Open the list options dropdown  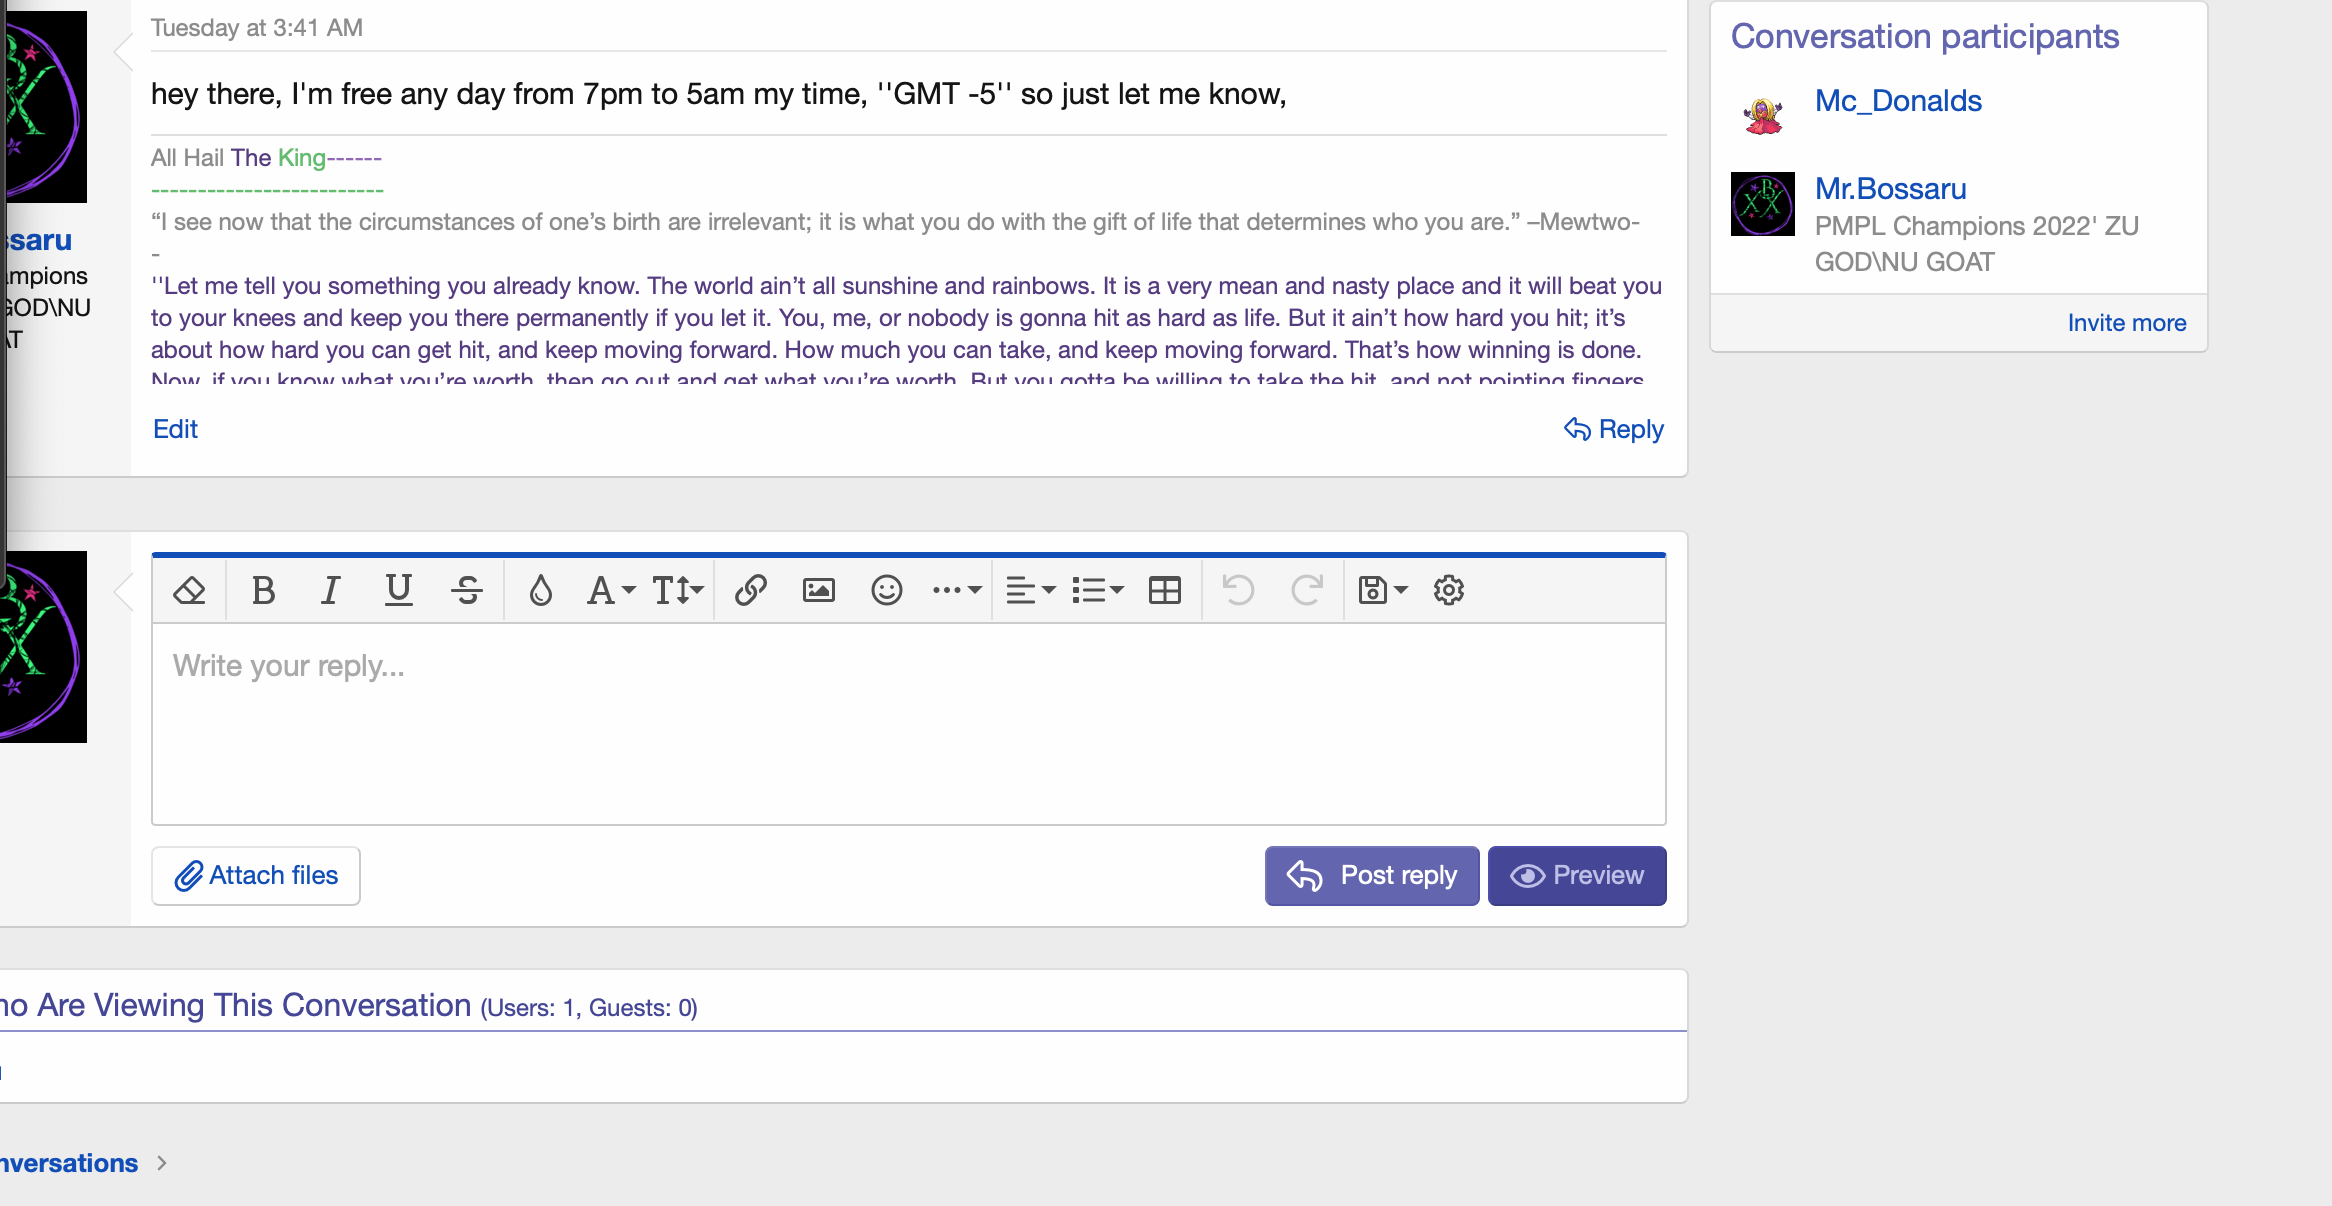coord(1098,591)
